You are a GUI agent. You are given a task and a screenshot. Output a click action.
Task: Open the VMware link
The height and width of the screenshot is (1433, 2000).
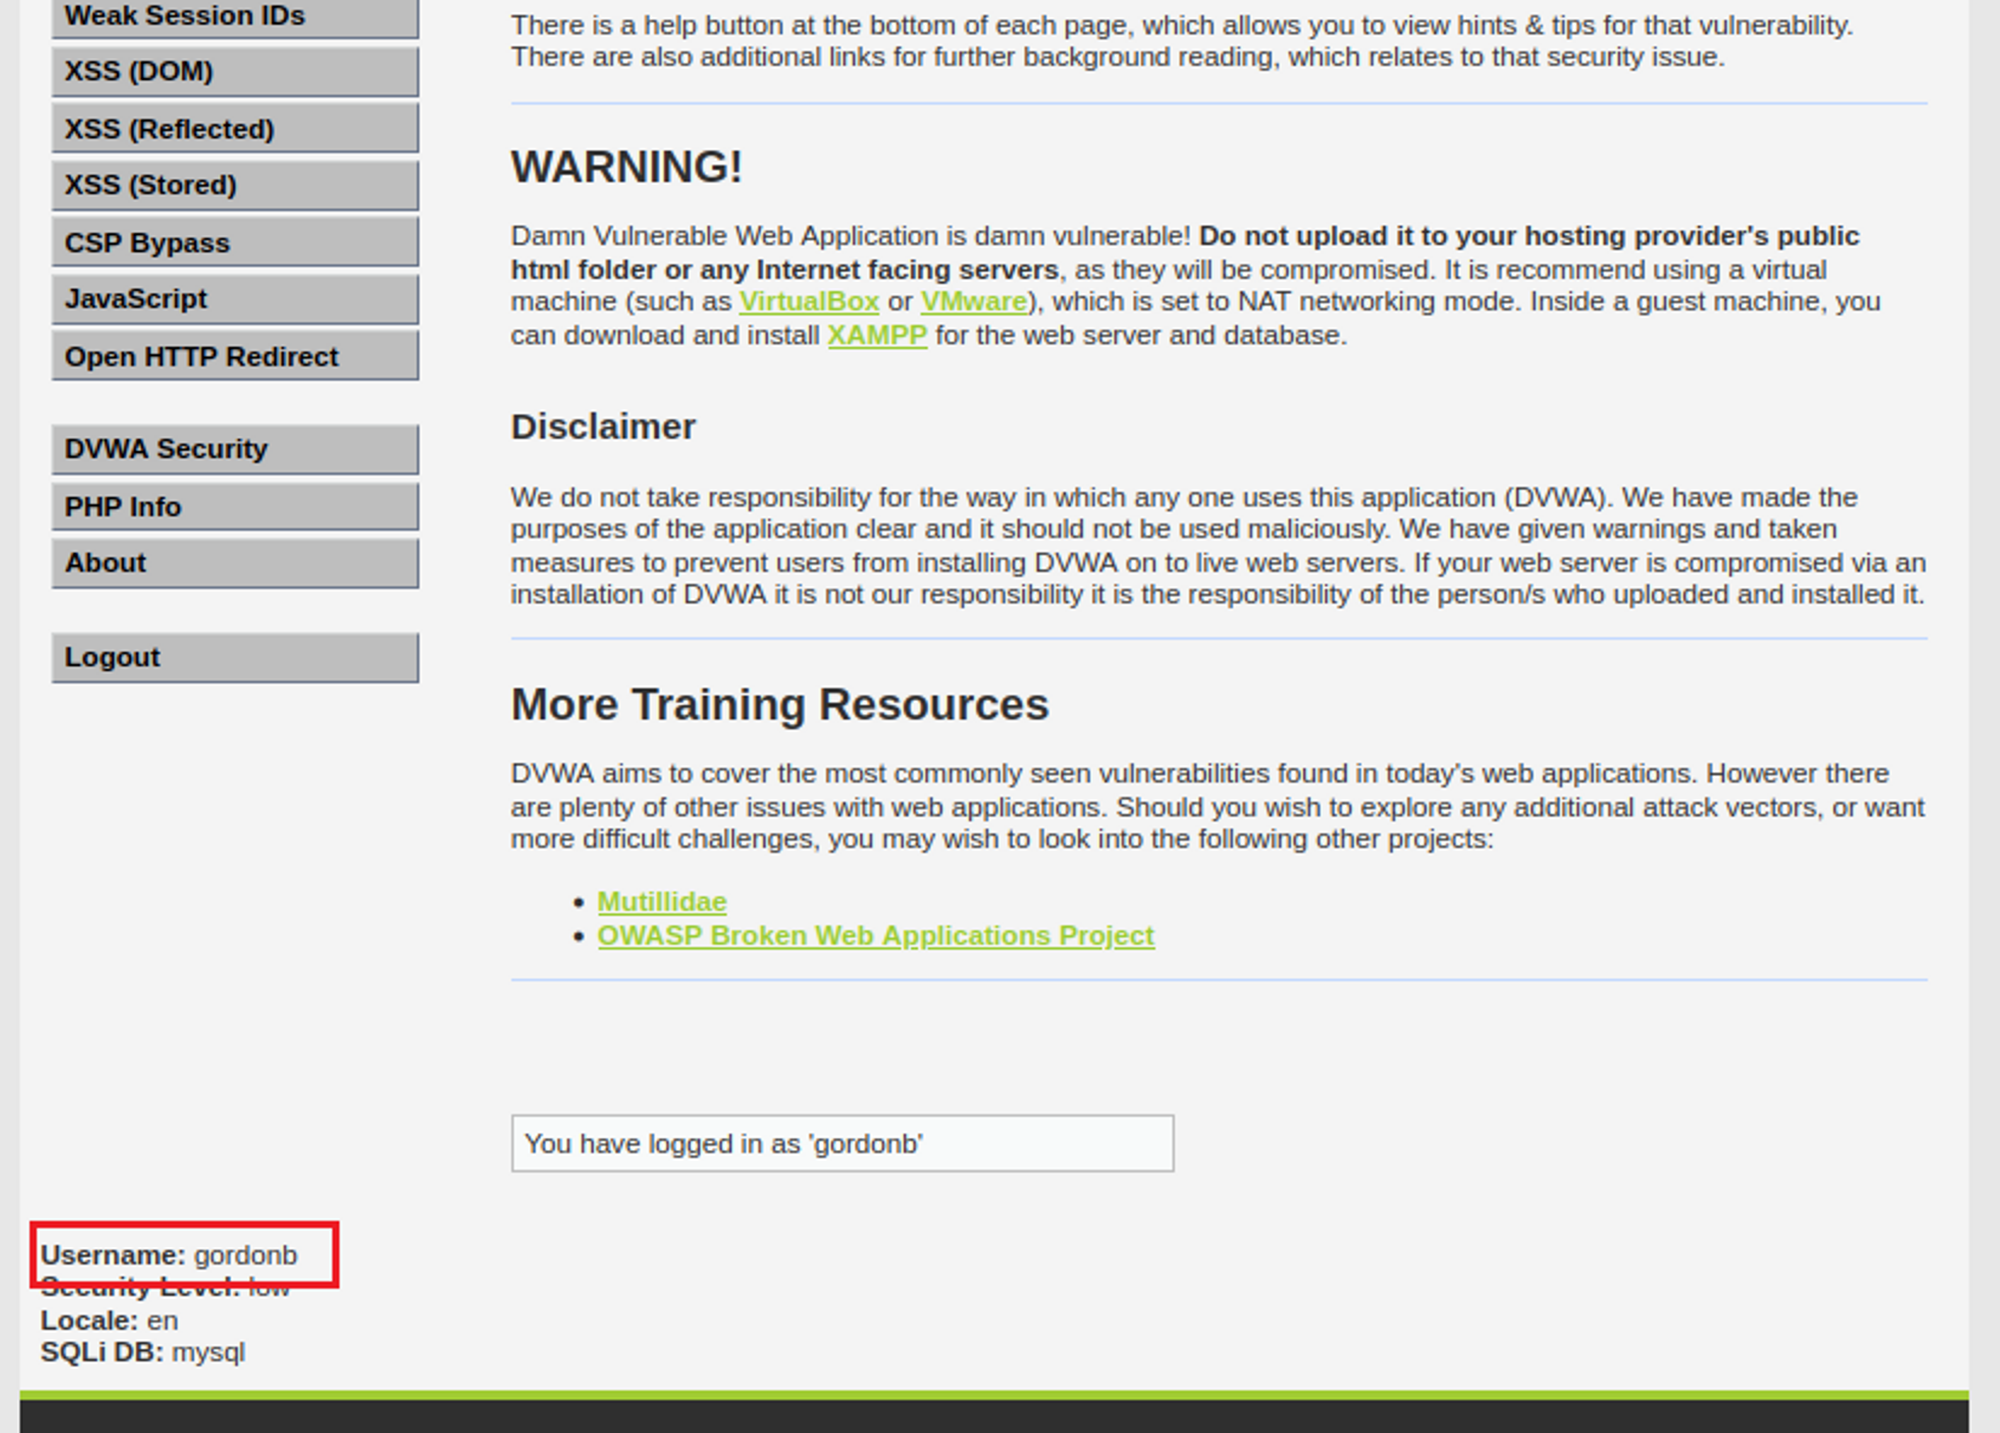coord(973,302)
